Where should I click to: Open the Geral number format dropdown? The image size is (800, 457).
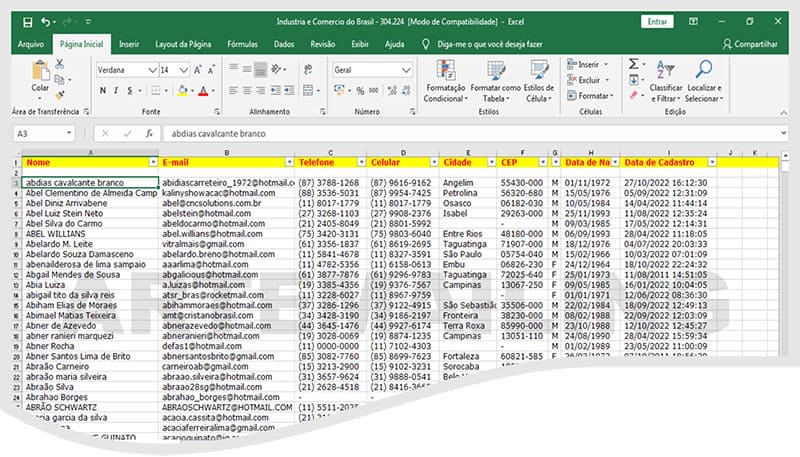[x=406, y=70]
